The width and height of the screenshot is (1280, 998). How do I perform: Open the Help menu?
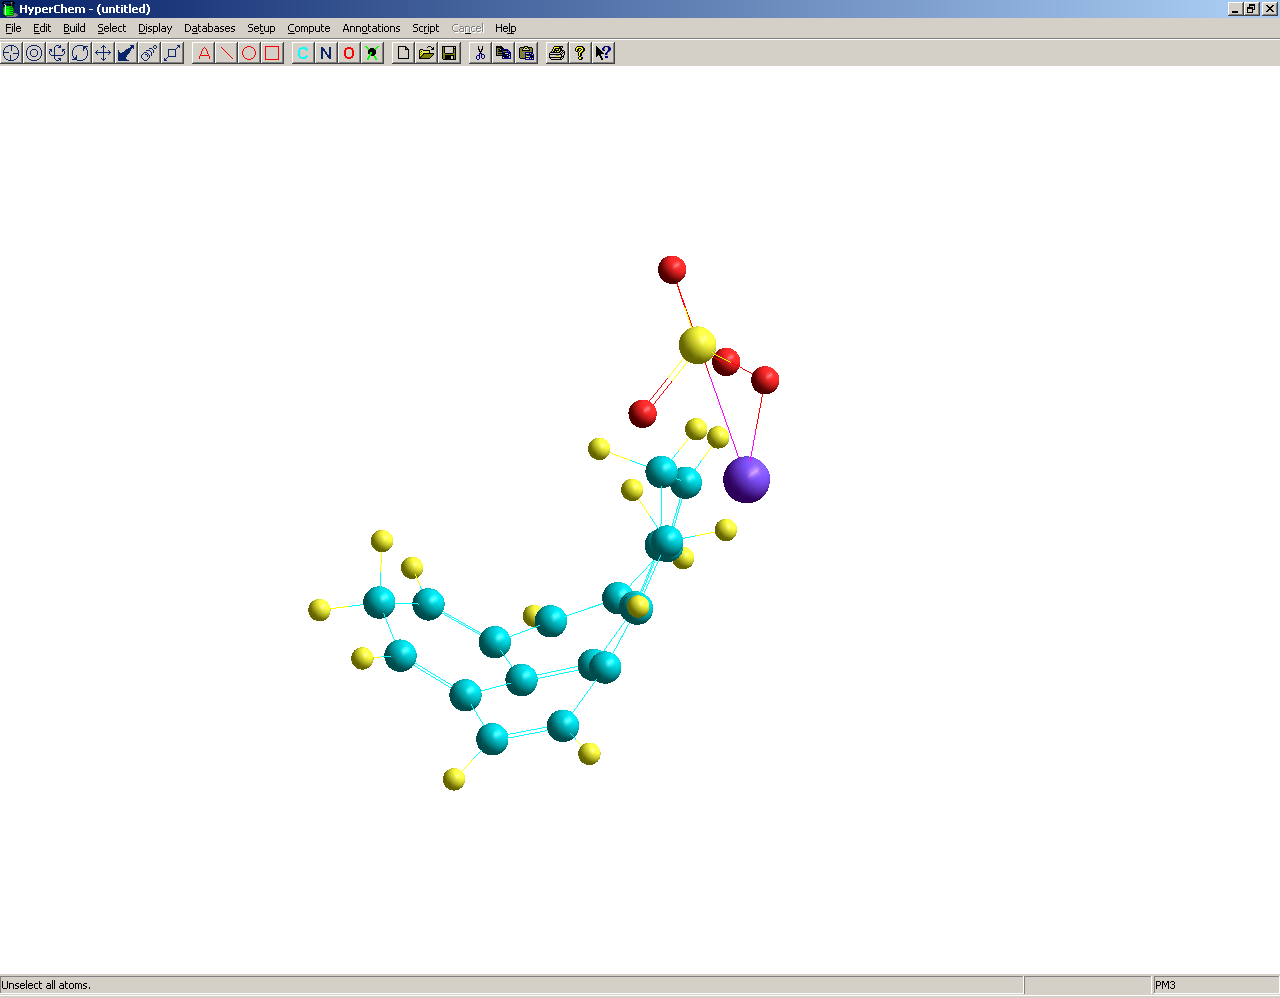pyautogui.click(x=506, y=28)
